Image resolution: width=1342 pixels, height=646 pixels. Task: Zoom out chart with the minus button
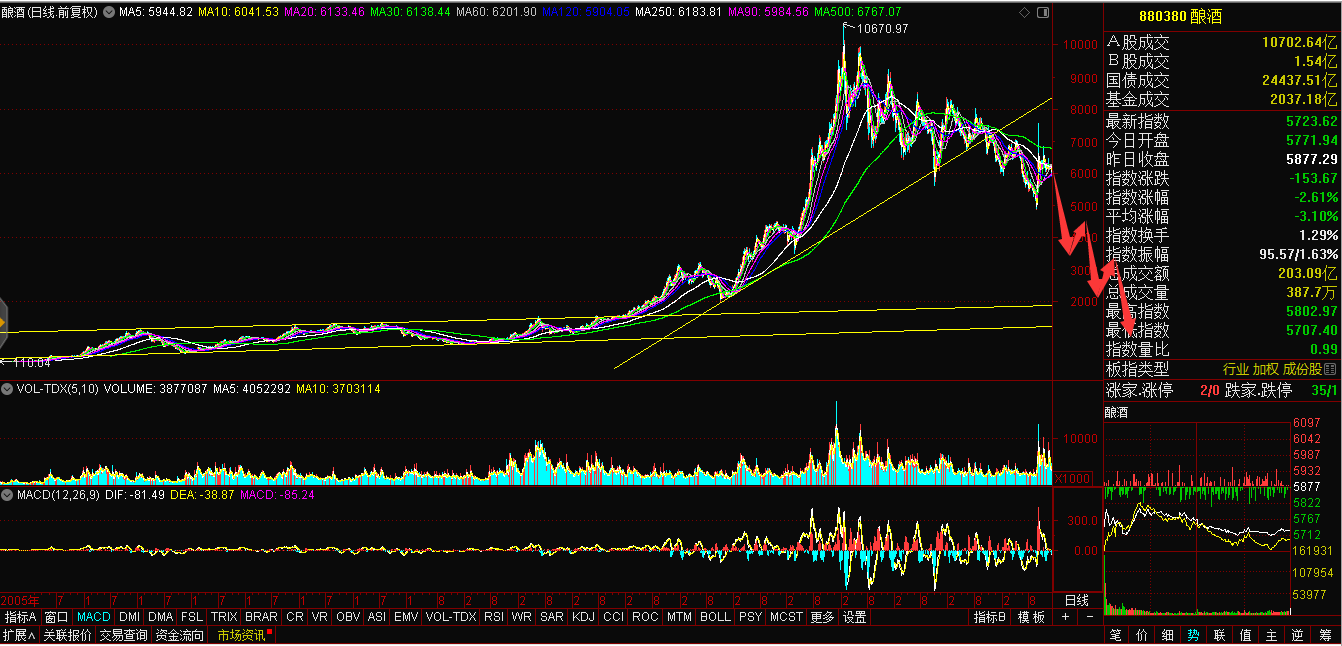tap(1089, 617)
